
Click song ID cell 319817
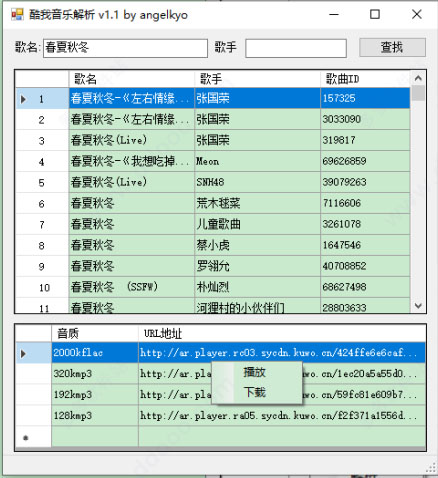point(365,140)
